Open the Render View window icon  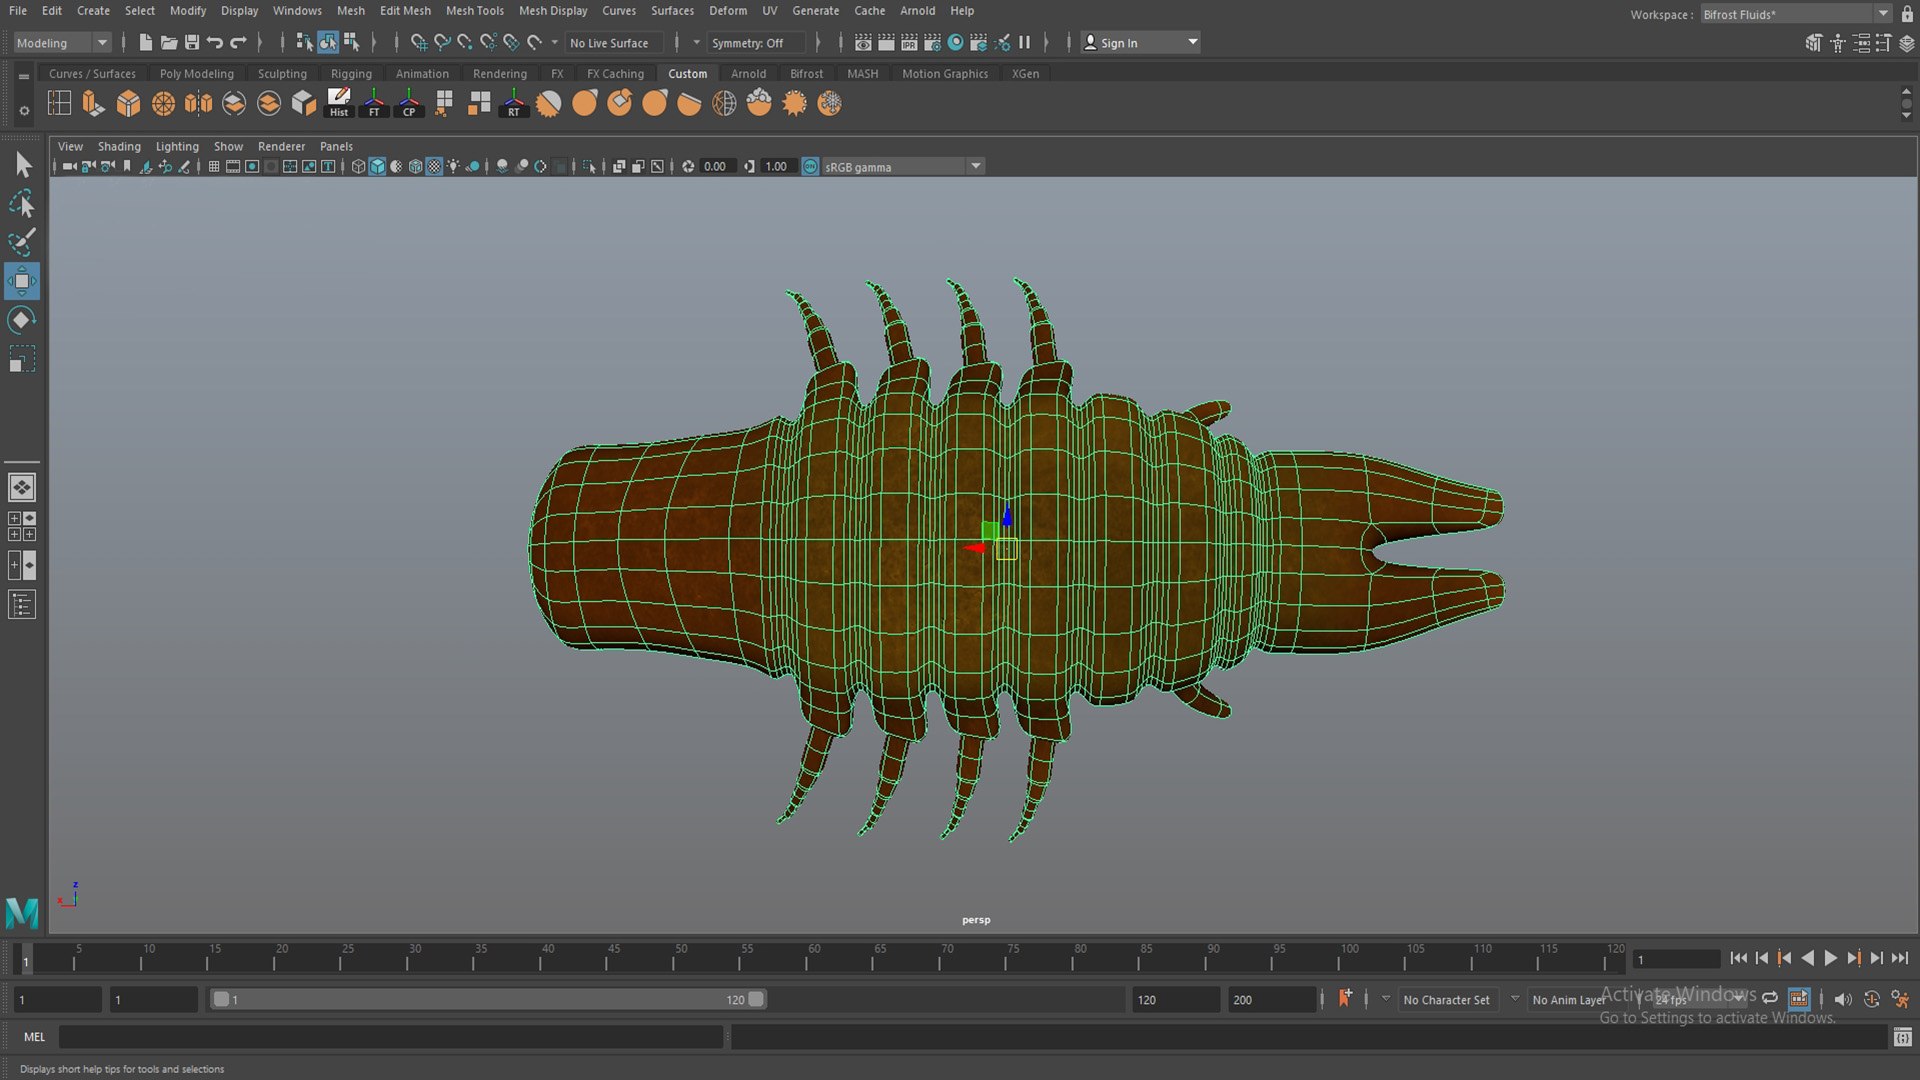[863, 42]
